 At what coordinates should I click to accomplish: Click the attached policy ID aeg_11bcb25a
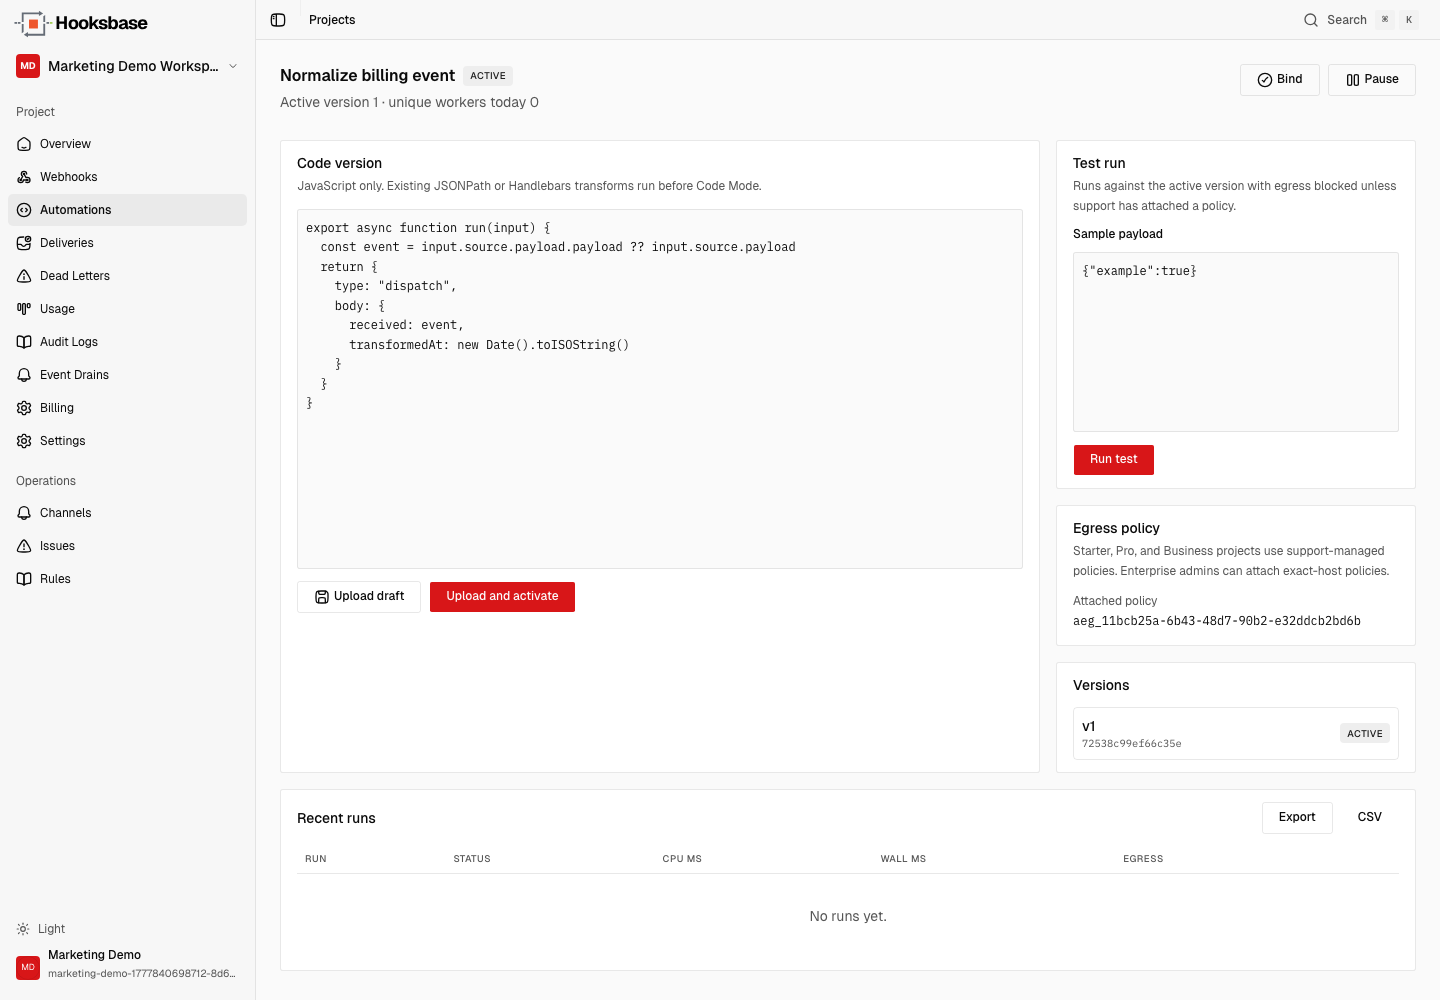[x=1217, y=621]
